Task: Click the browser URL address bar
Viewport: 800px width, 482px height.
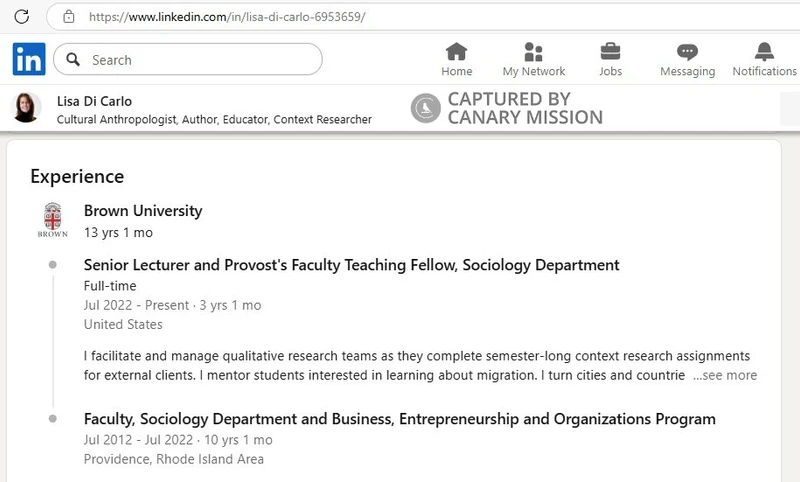Action: tap(423, 17)
